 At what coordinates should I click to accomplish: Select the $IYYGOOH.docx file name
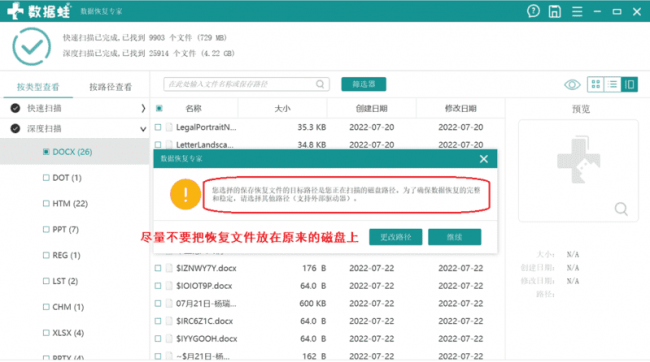tap(206, 339)
